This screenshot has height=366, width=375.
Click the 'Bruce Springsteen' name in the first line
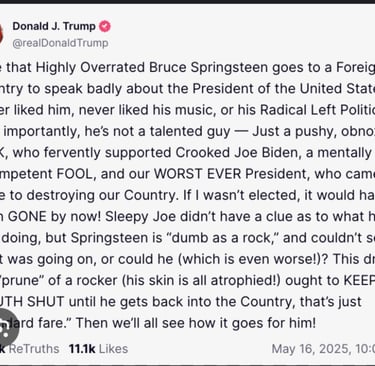(x=208, y=68)
